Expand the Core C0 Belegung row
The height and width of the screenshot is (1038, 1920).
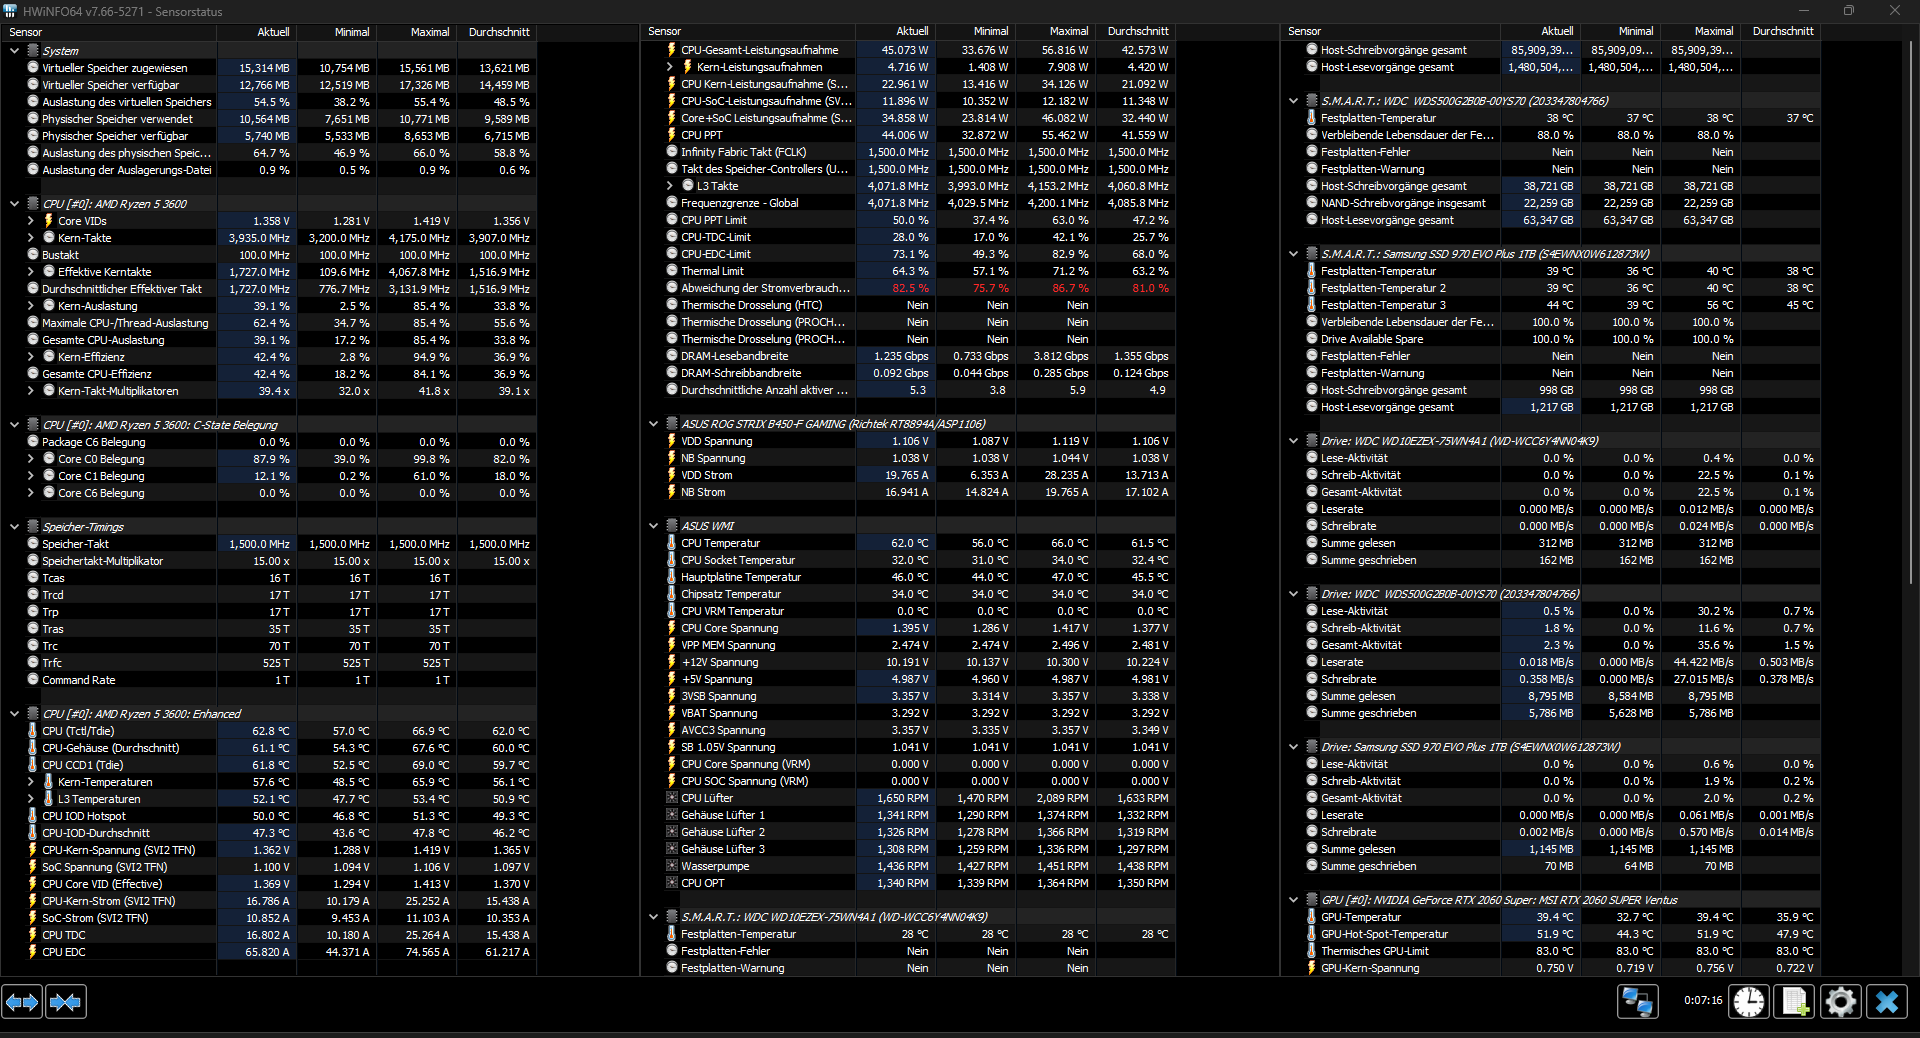click(30, 459)
